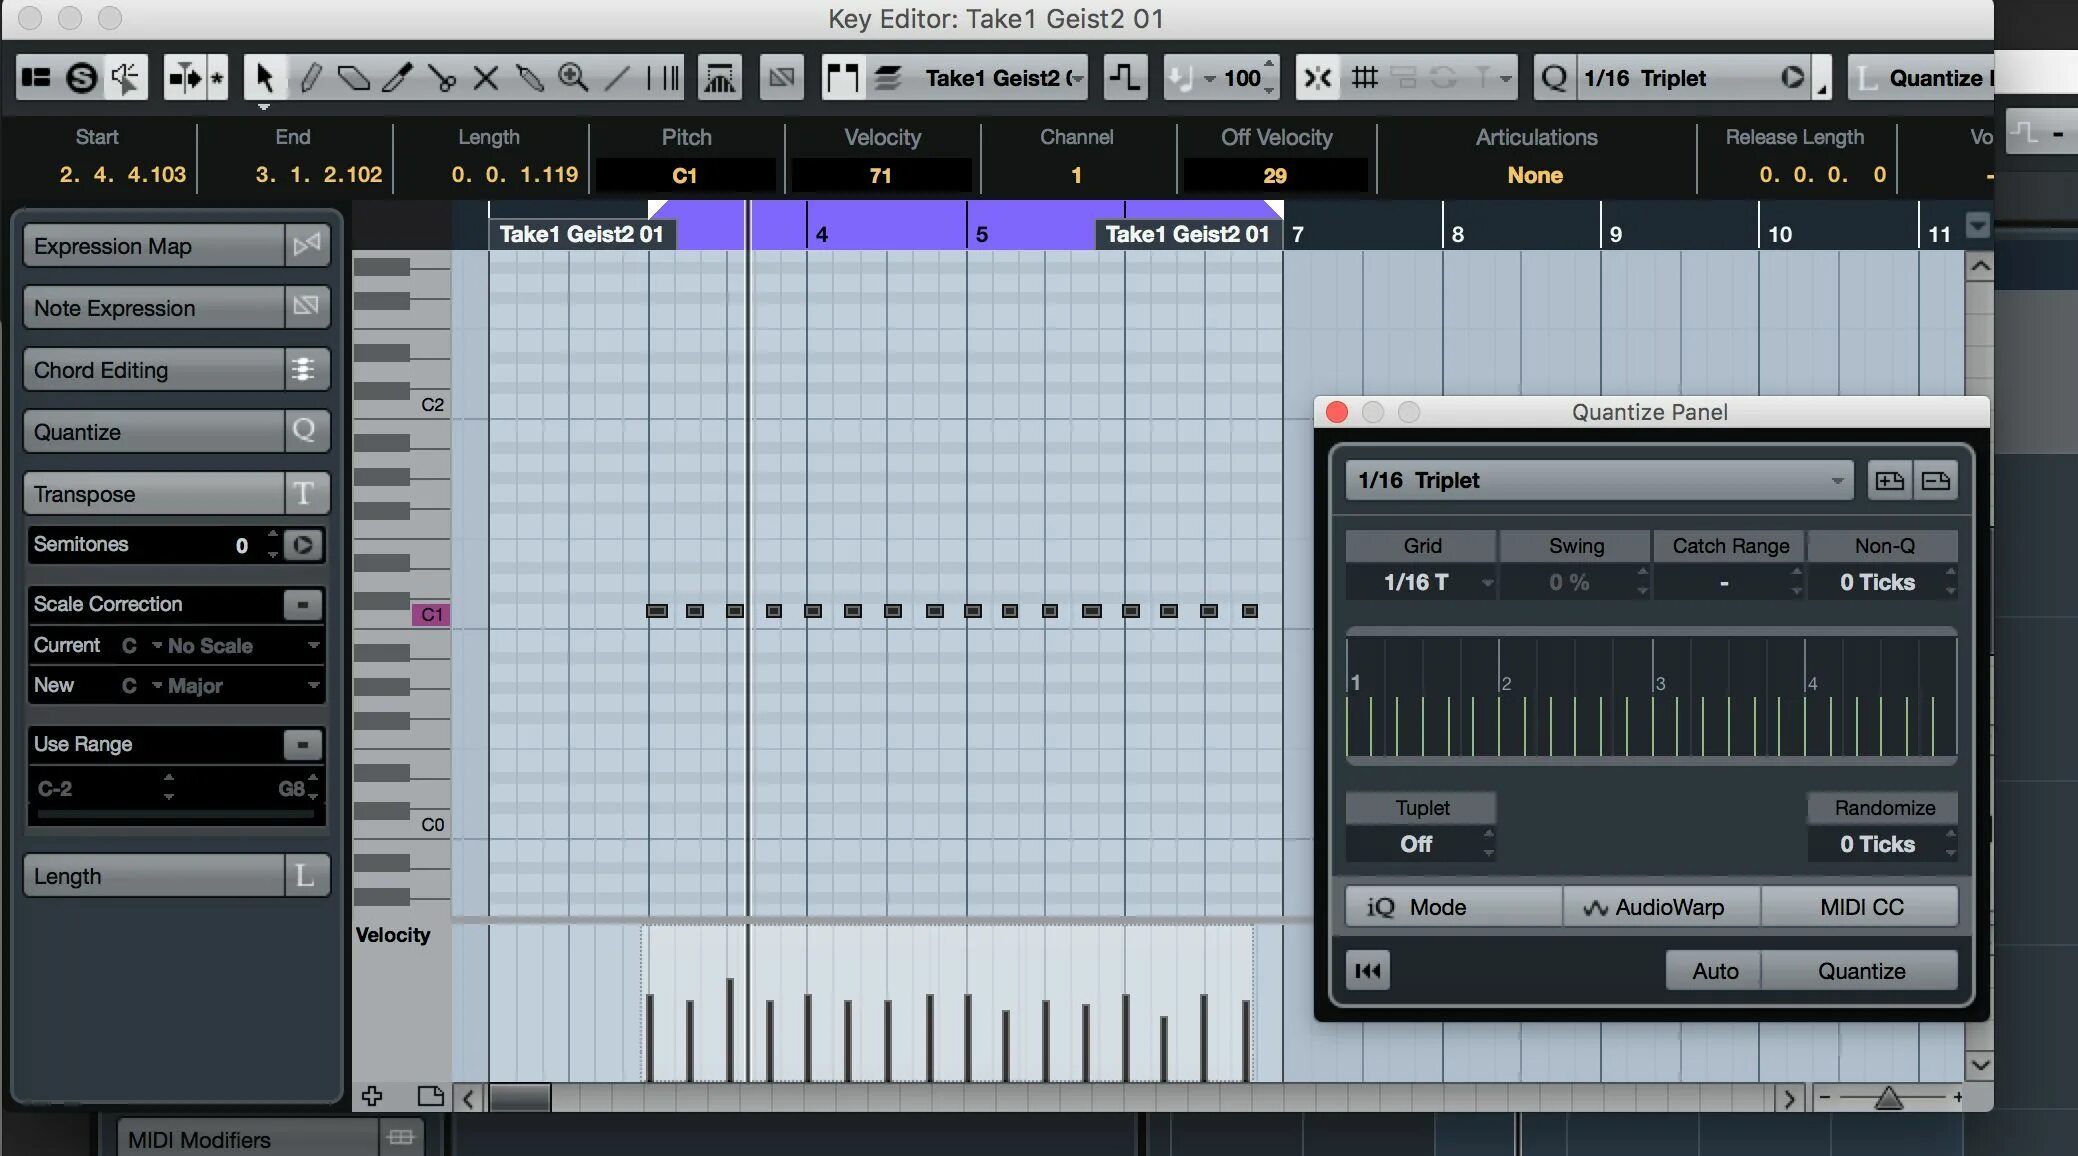Click the add controller lane plus icon
The height and width of the screenshot is (1156, 2078).
(x=372, y=1096)
